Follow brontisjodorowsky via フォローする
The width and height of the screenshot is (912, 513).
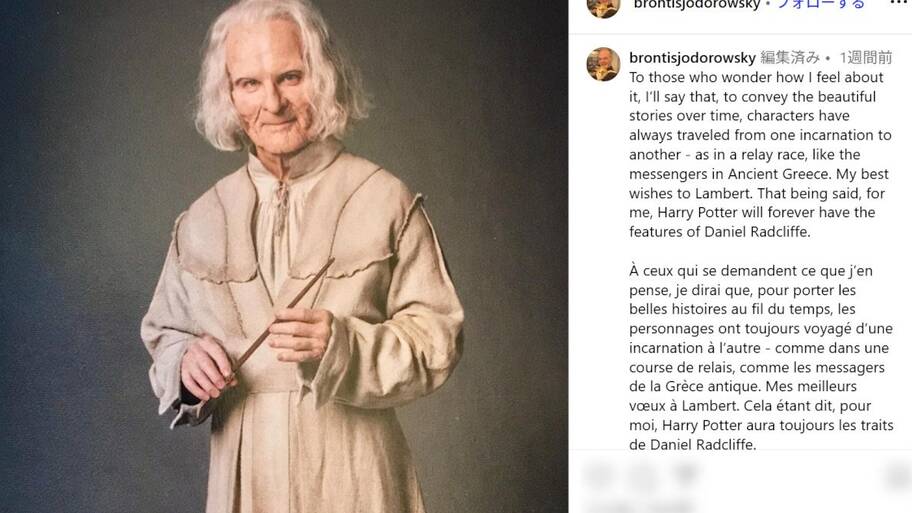(x=821, y=4)
